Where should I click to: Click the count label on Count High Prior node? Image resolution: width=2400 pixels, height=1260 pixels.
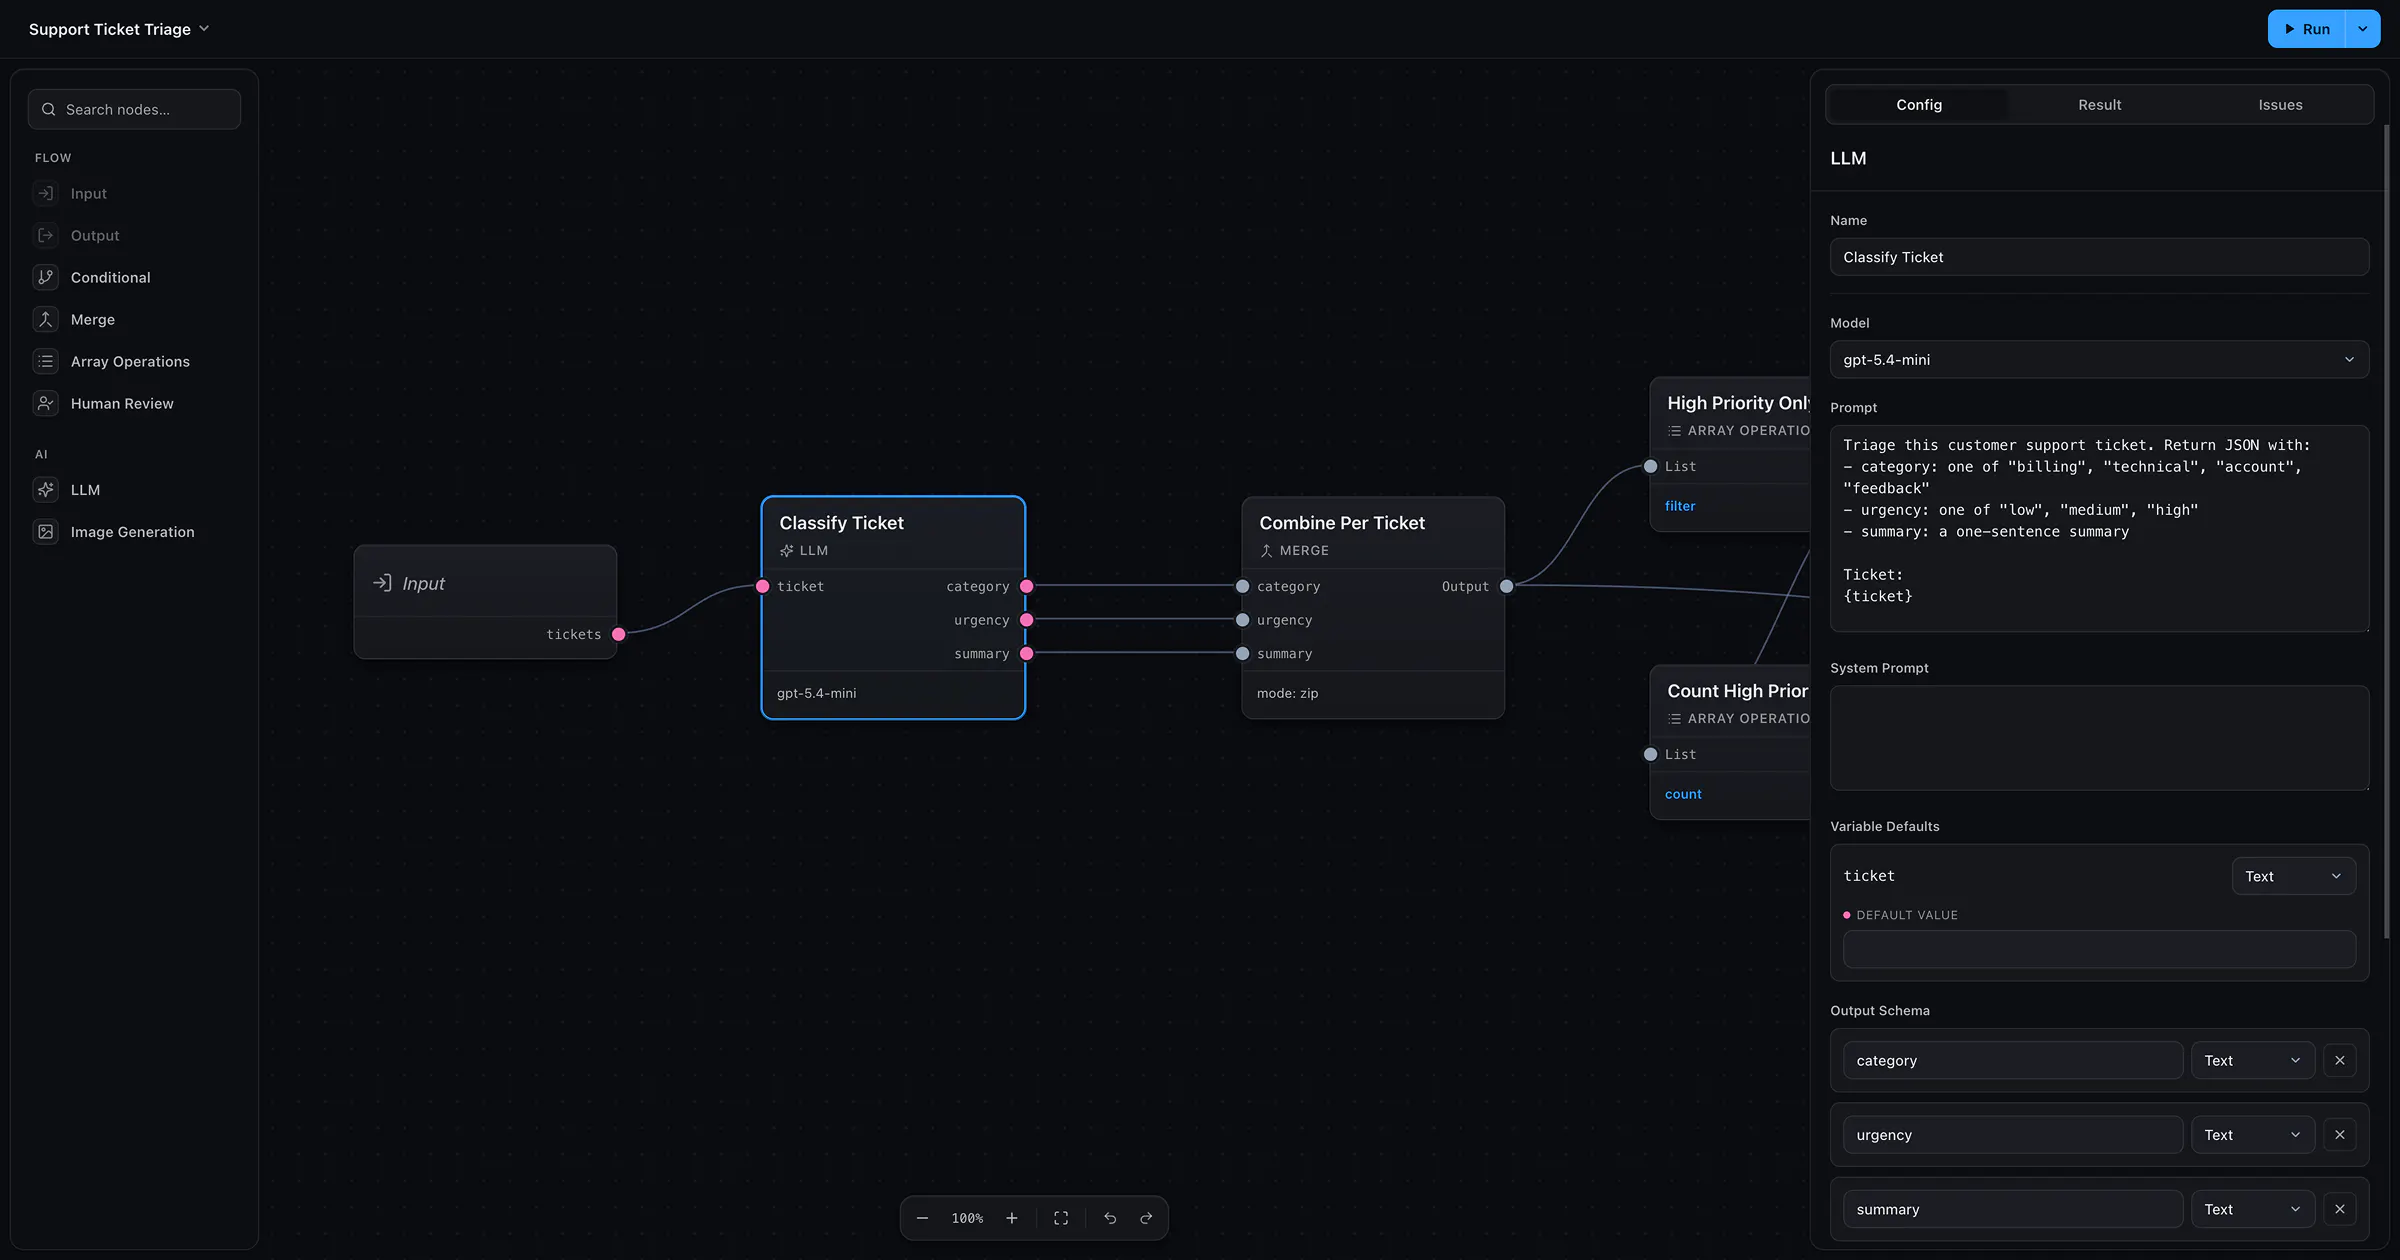coord(1683,794)
